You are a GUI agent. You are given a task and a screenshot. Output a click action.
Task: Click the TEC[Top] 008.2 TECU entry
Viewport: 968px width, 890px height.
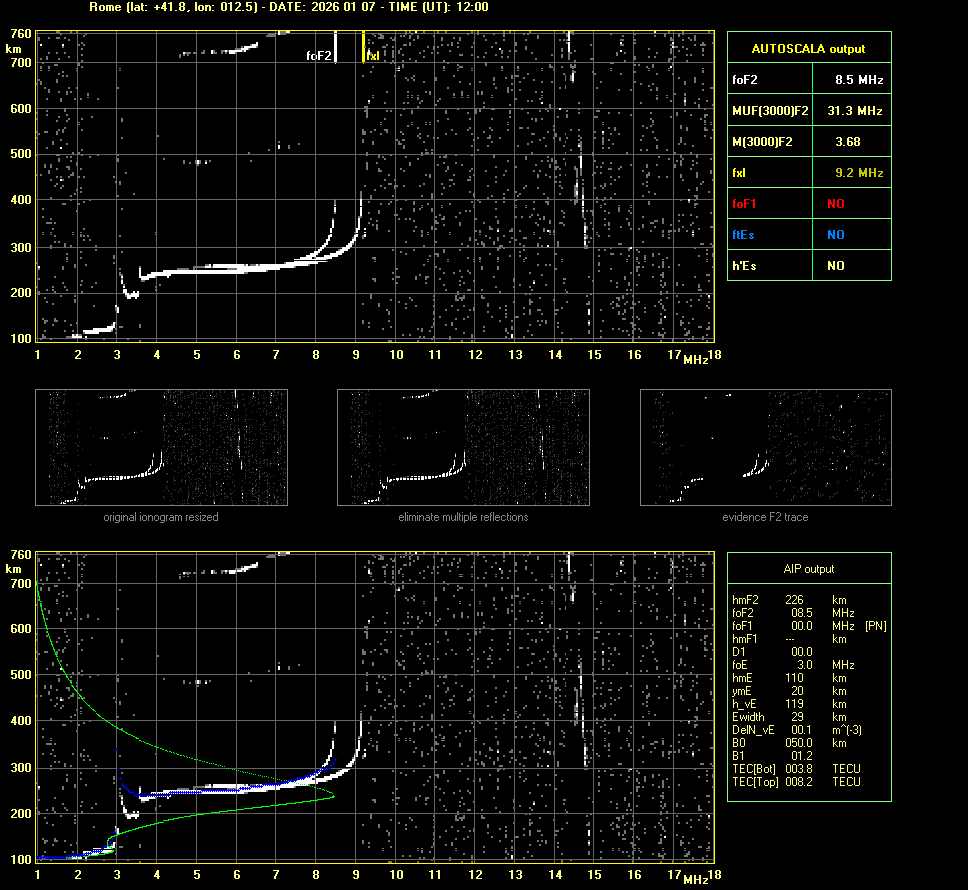tap(796, 781)
